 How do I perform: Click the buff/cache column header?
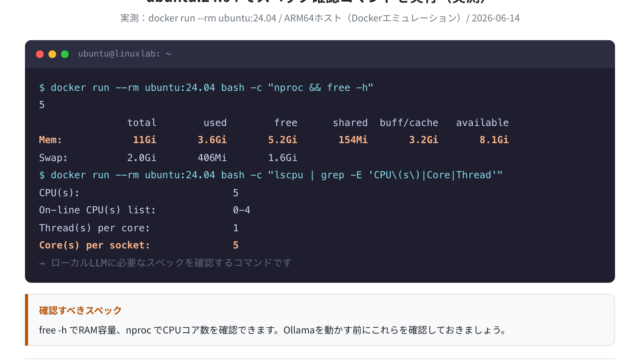[x=409, y=122]
